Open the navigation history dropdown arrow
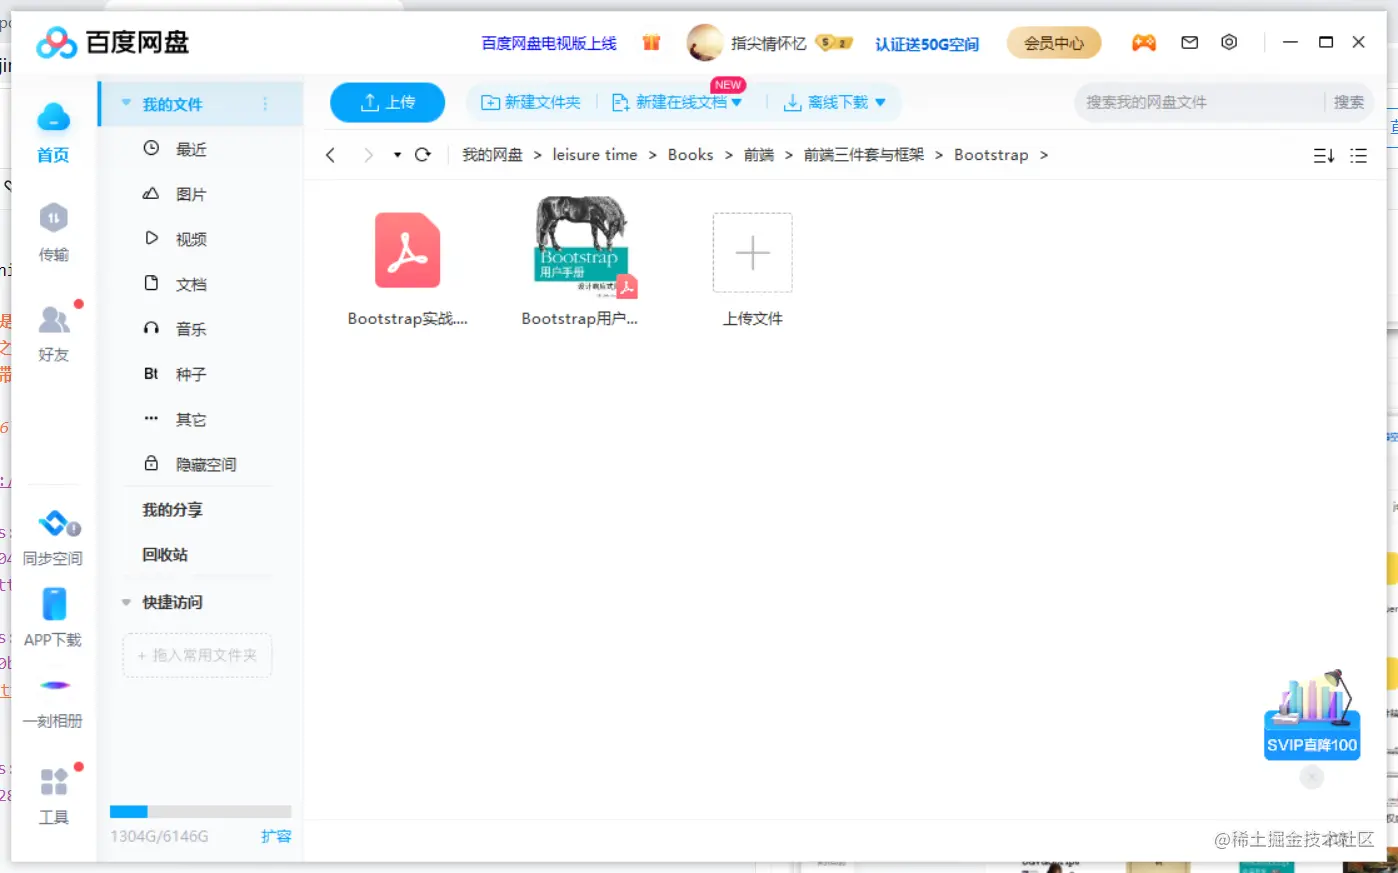Viewport: 1398px width, 873px height. point(397,155)
